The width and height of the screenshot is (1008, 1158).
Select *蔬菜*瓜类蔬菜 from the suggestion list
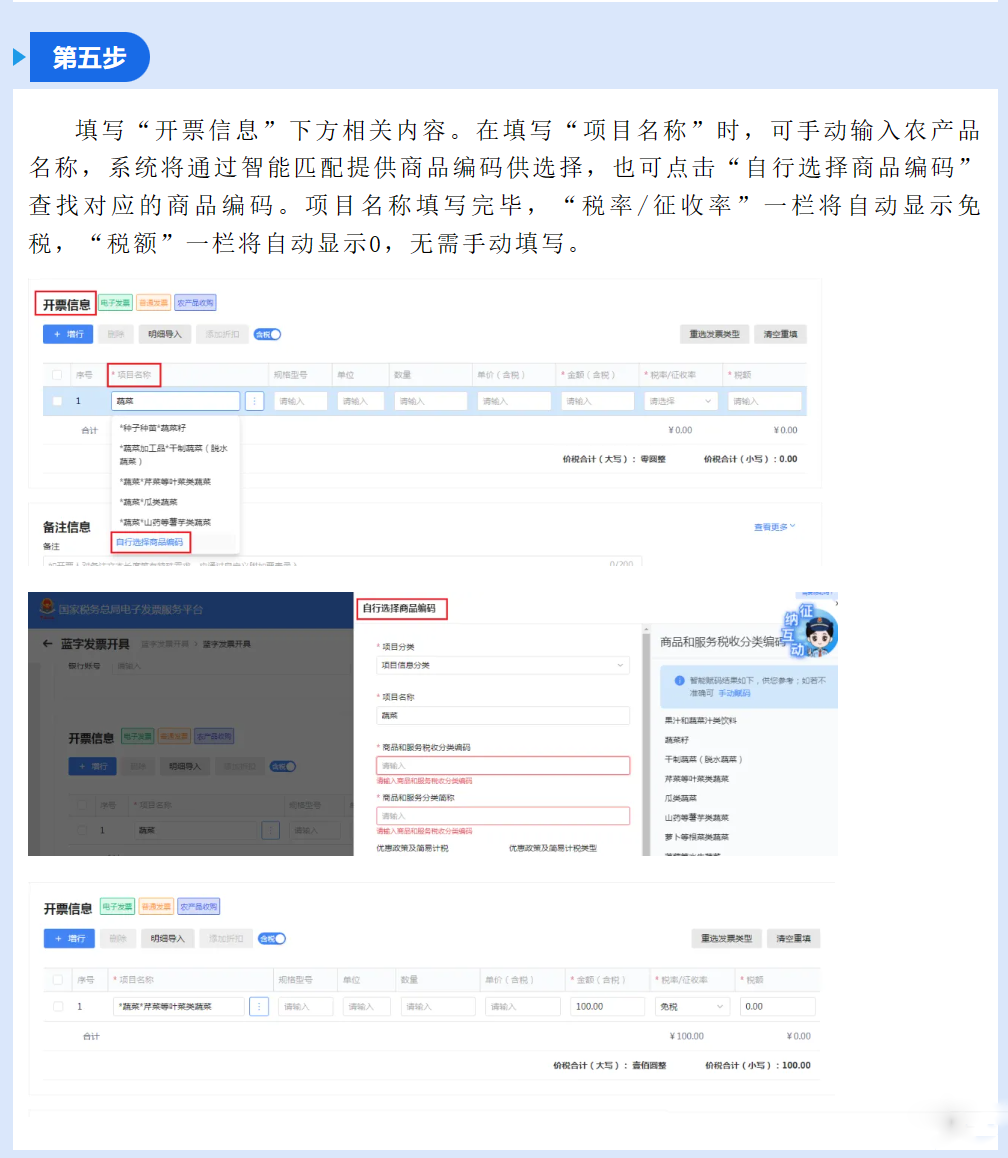(148, 502)
